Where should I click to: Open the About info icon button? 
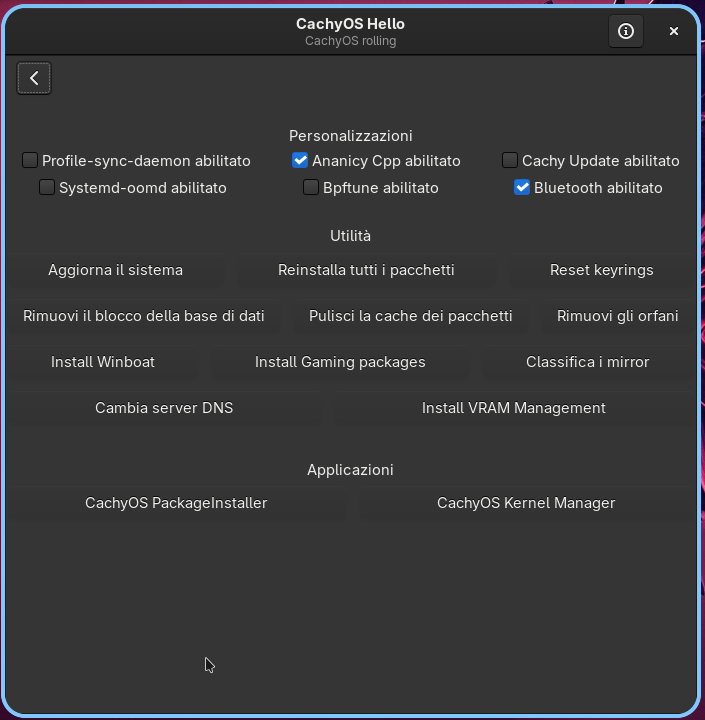[626, 31]
